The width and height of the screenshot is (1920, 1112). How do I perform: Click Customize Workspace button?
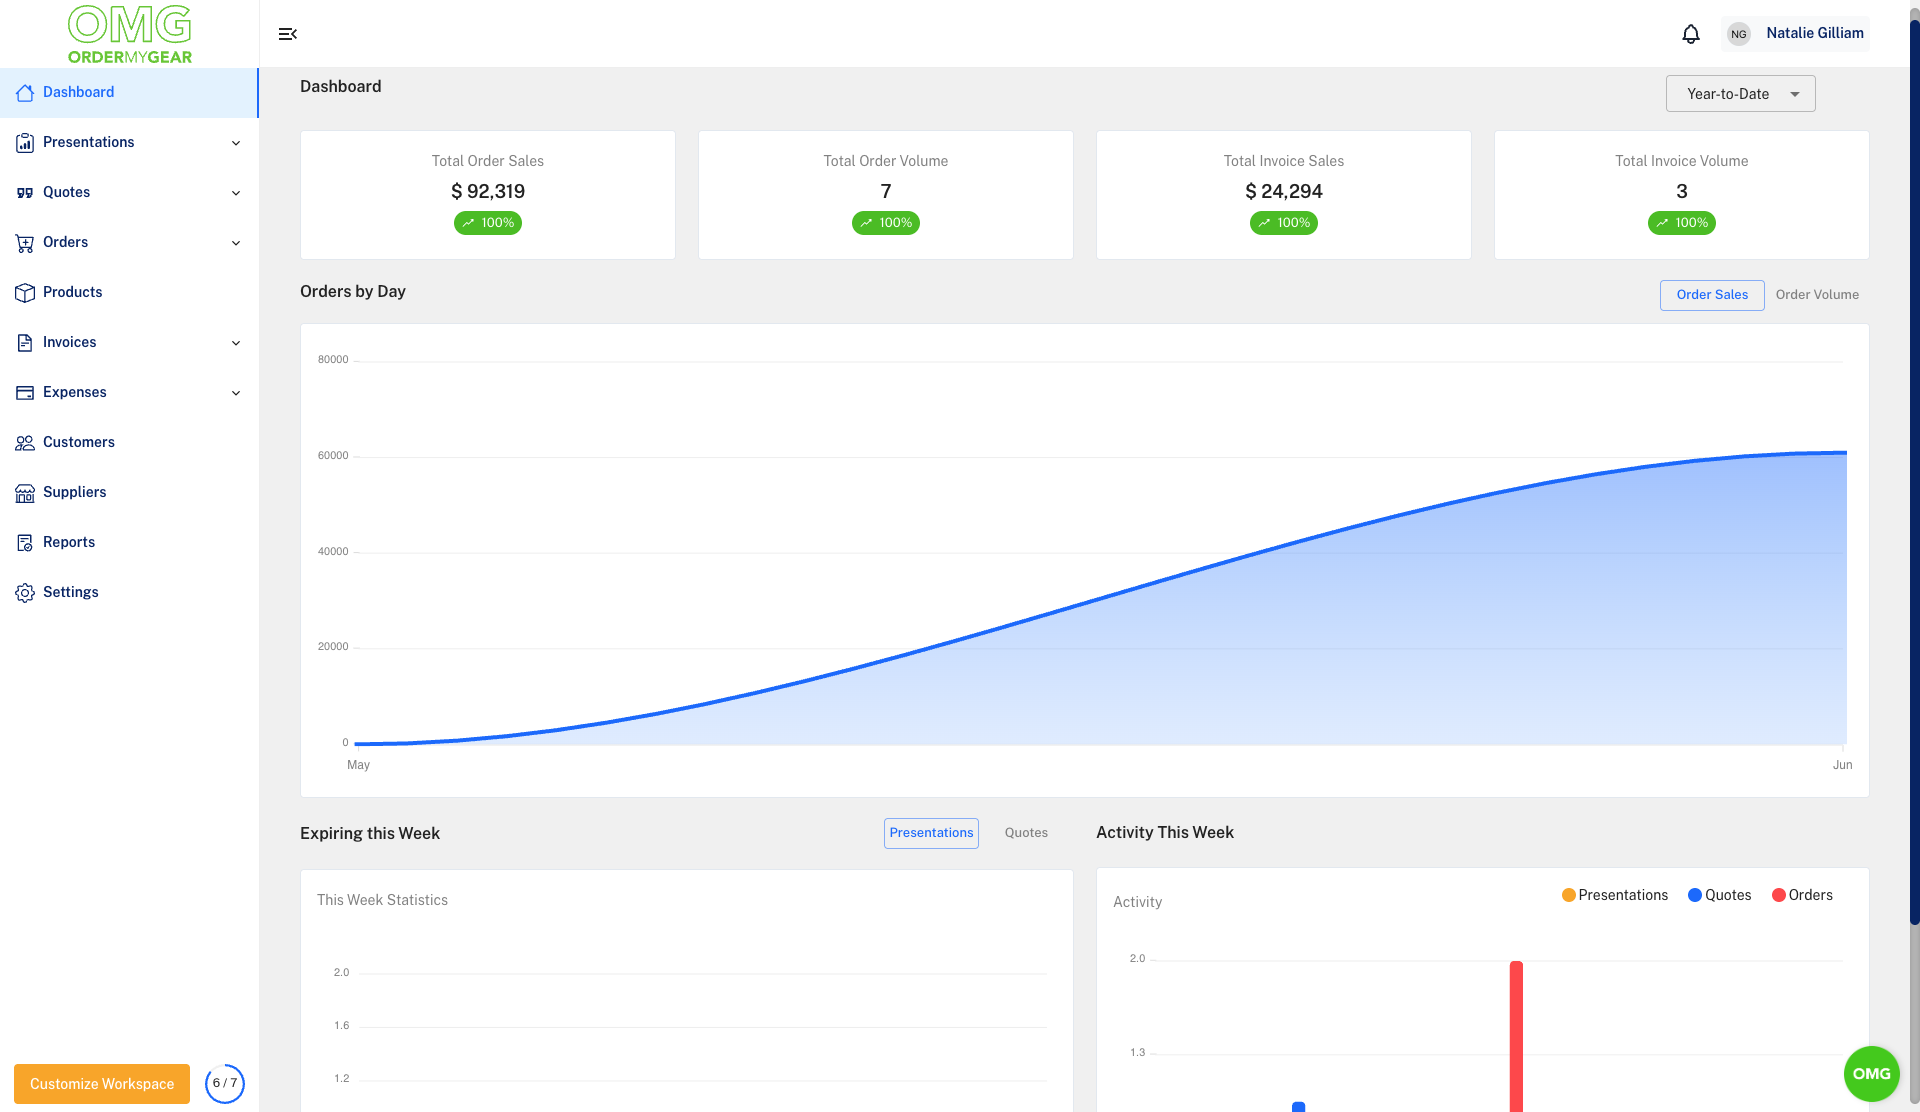tap(102, 1084)
